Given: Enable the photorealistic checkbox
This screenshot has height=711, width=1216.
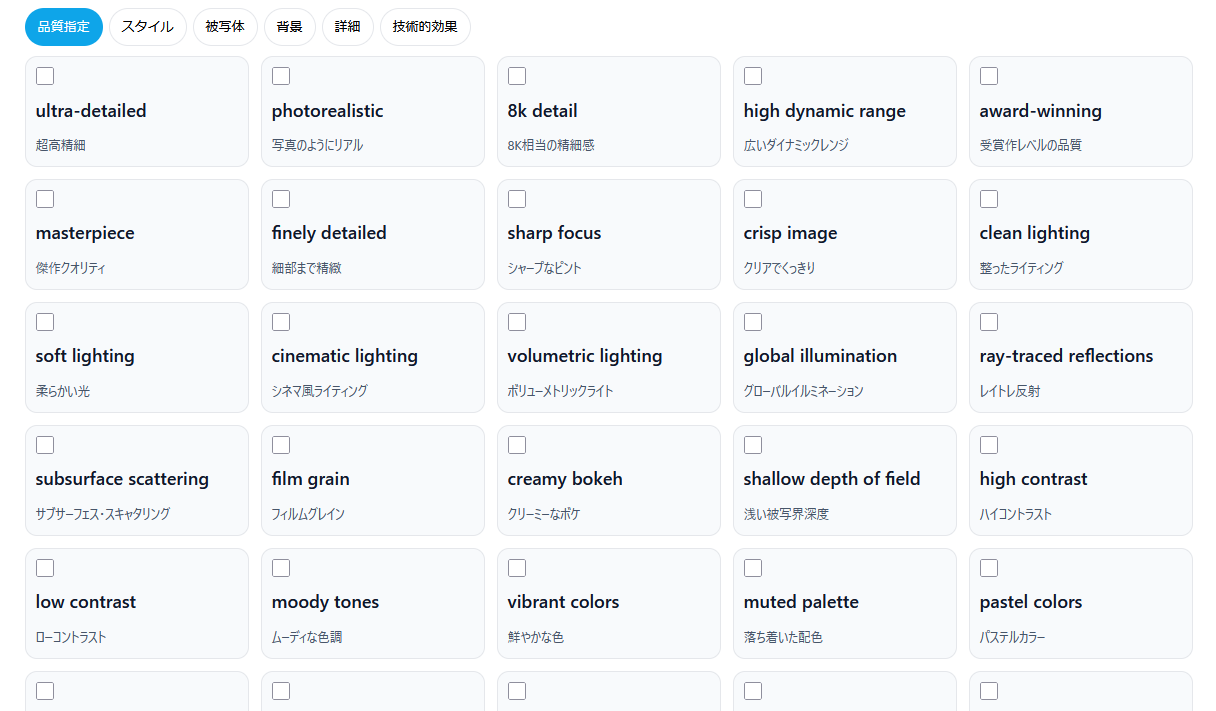Looking at the screenshot, I should (281, 76).
